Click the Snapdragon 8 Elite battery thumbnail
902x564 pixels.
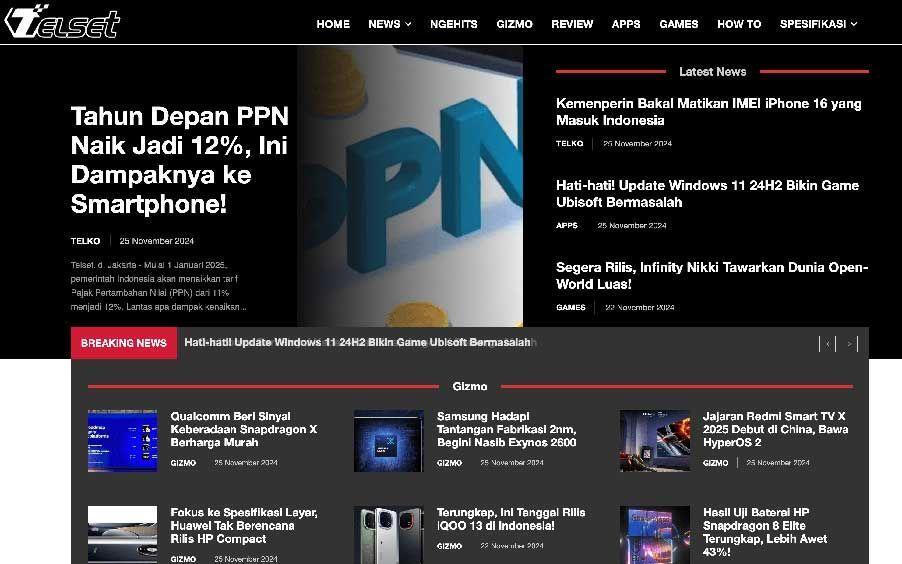[x=655, y=535]
